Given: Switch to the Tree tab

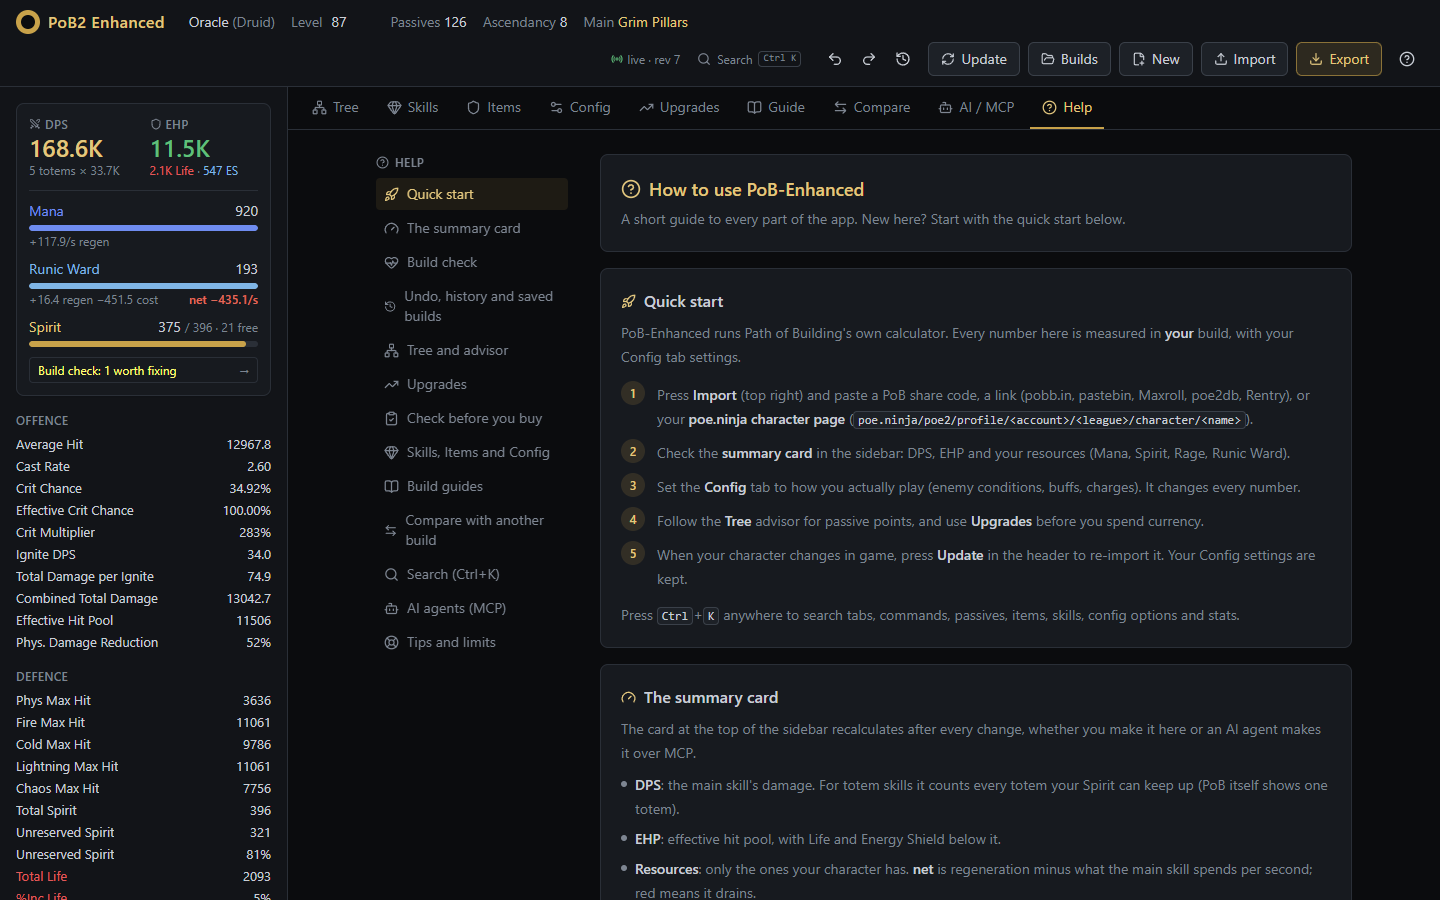Looking at the screenshot, I should (335, 107).
